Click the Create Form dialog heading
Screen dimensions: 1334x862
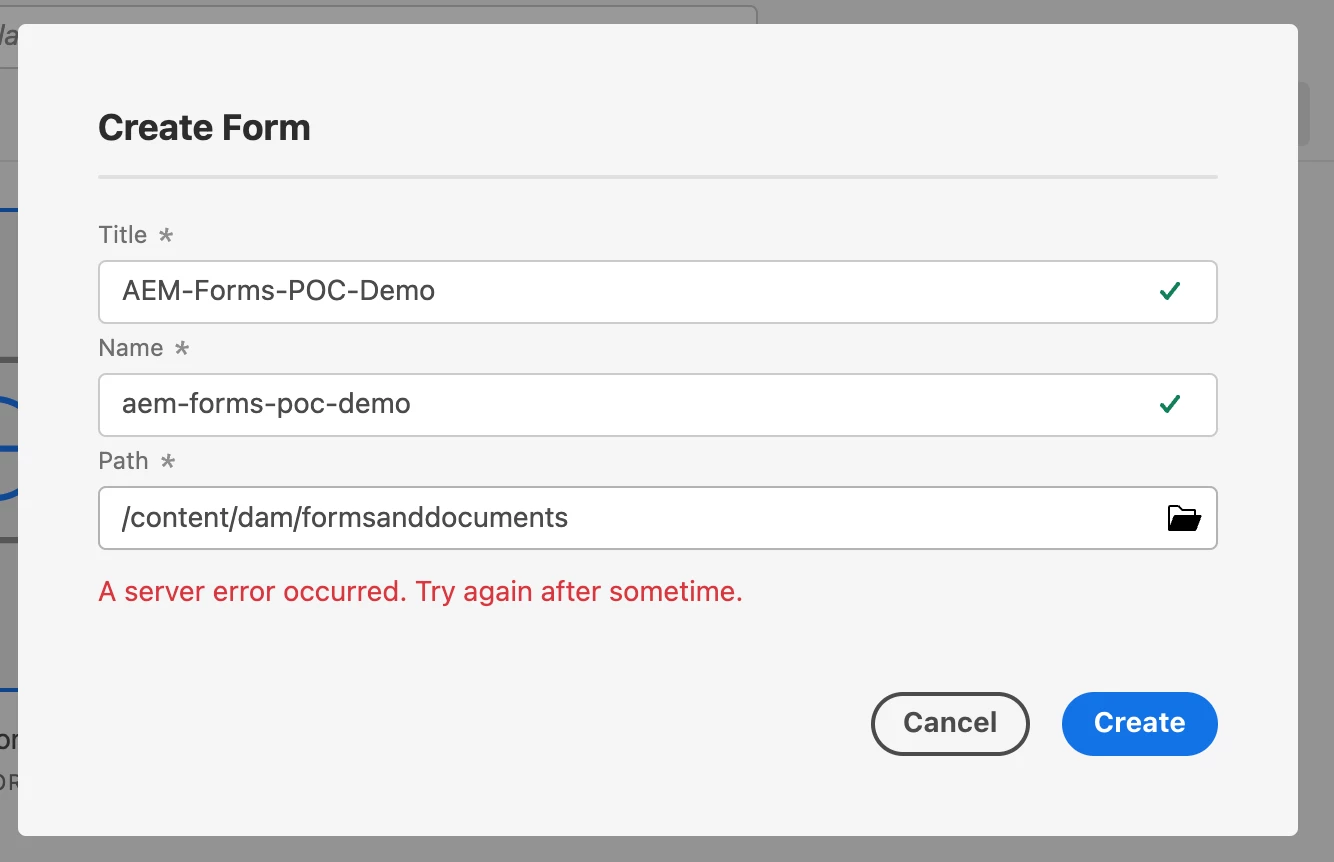click(204, 128)
